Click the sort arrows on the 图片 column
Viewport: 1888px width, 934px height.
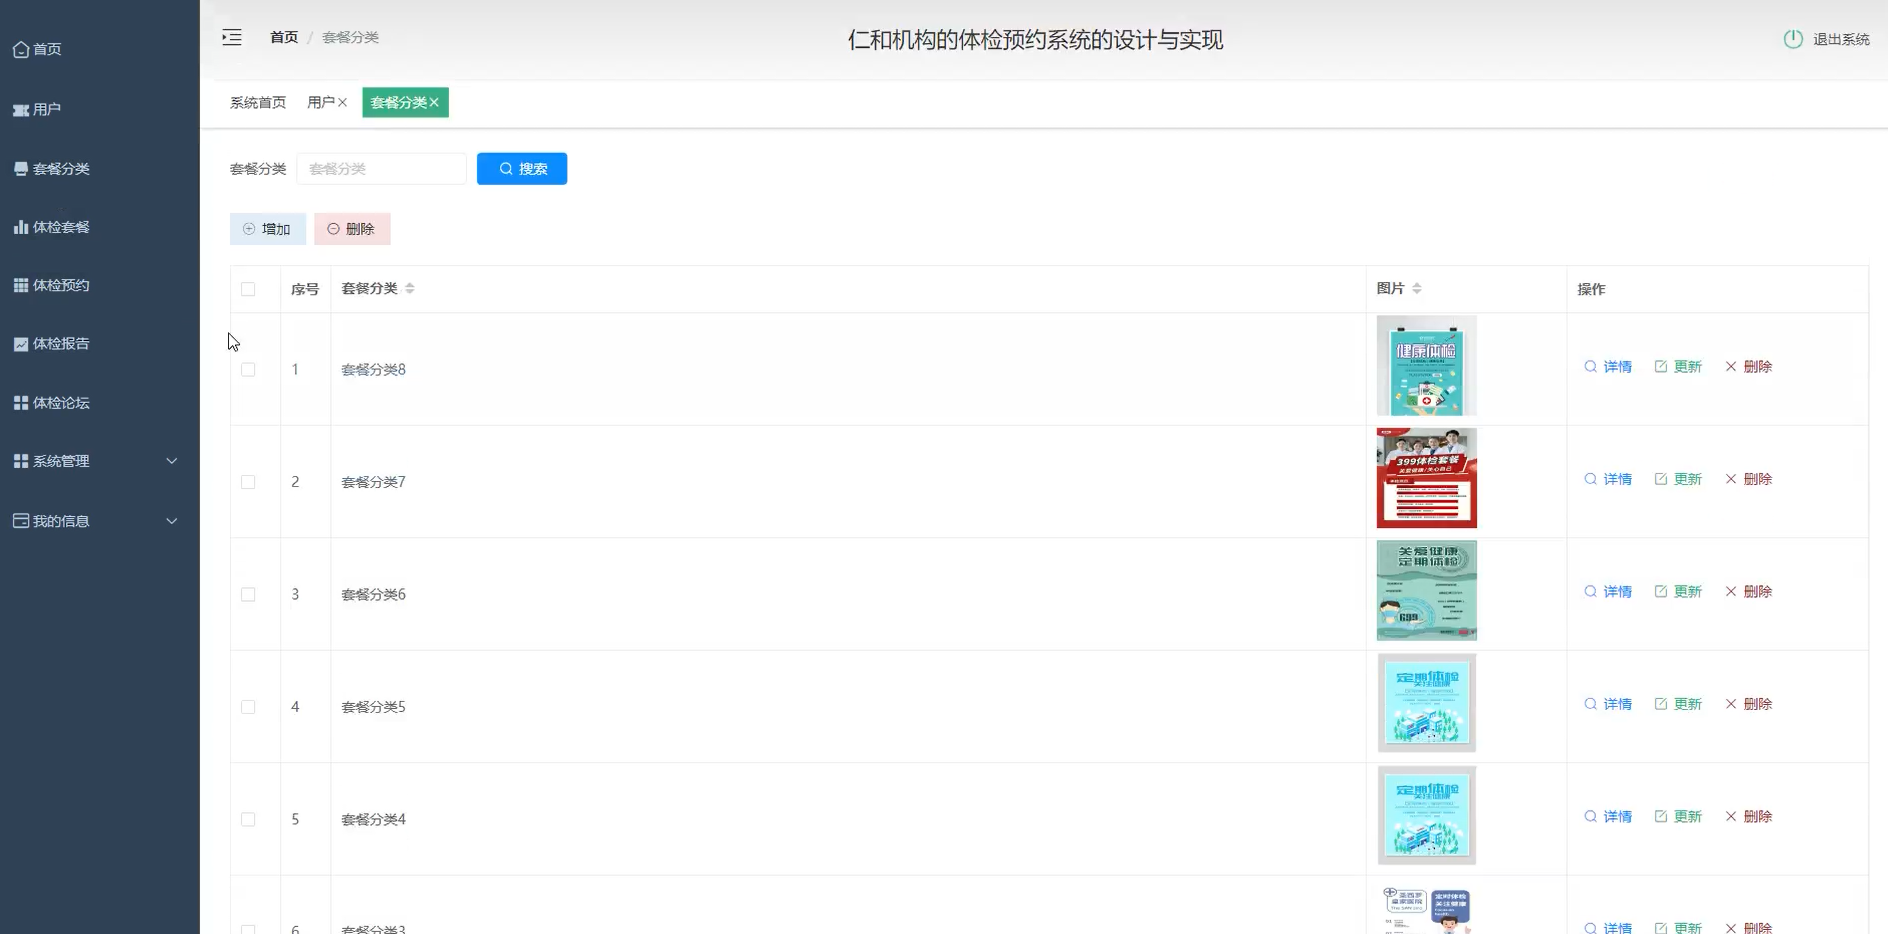coord(1417,288)
